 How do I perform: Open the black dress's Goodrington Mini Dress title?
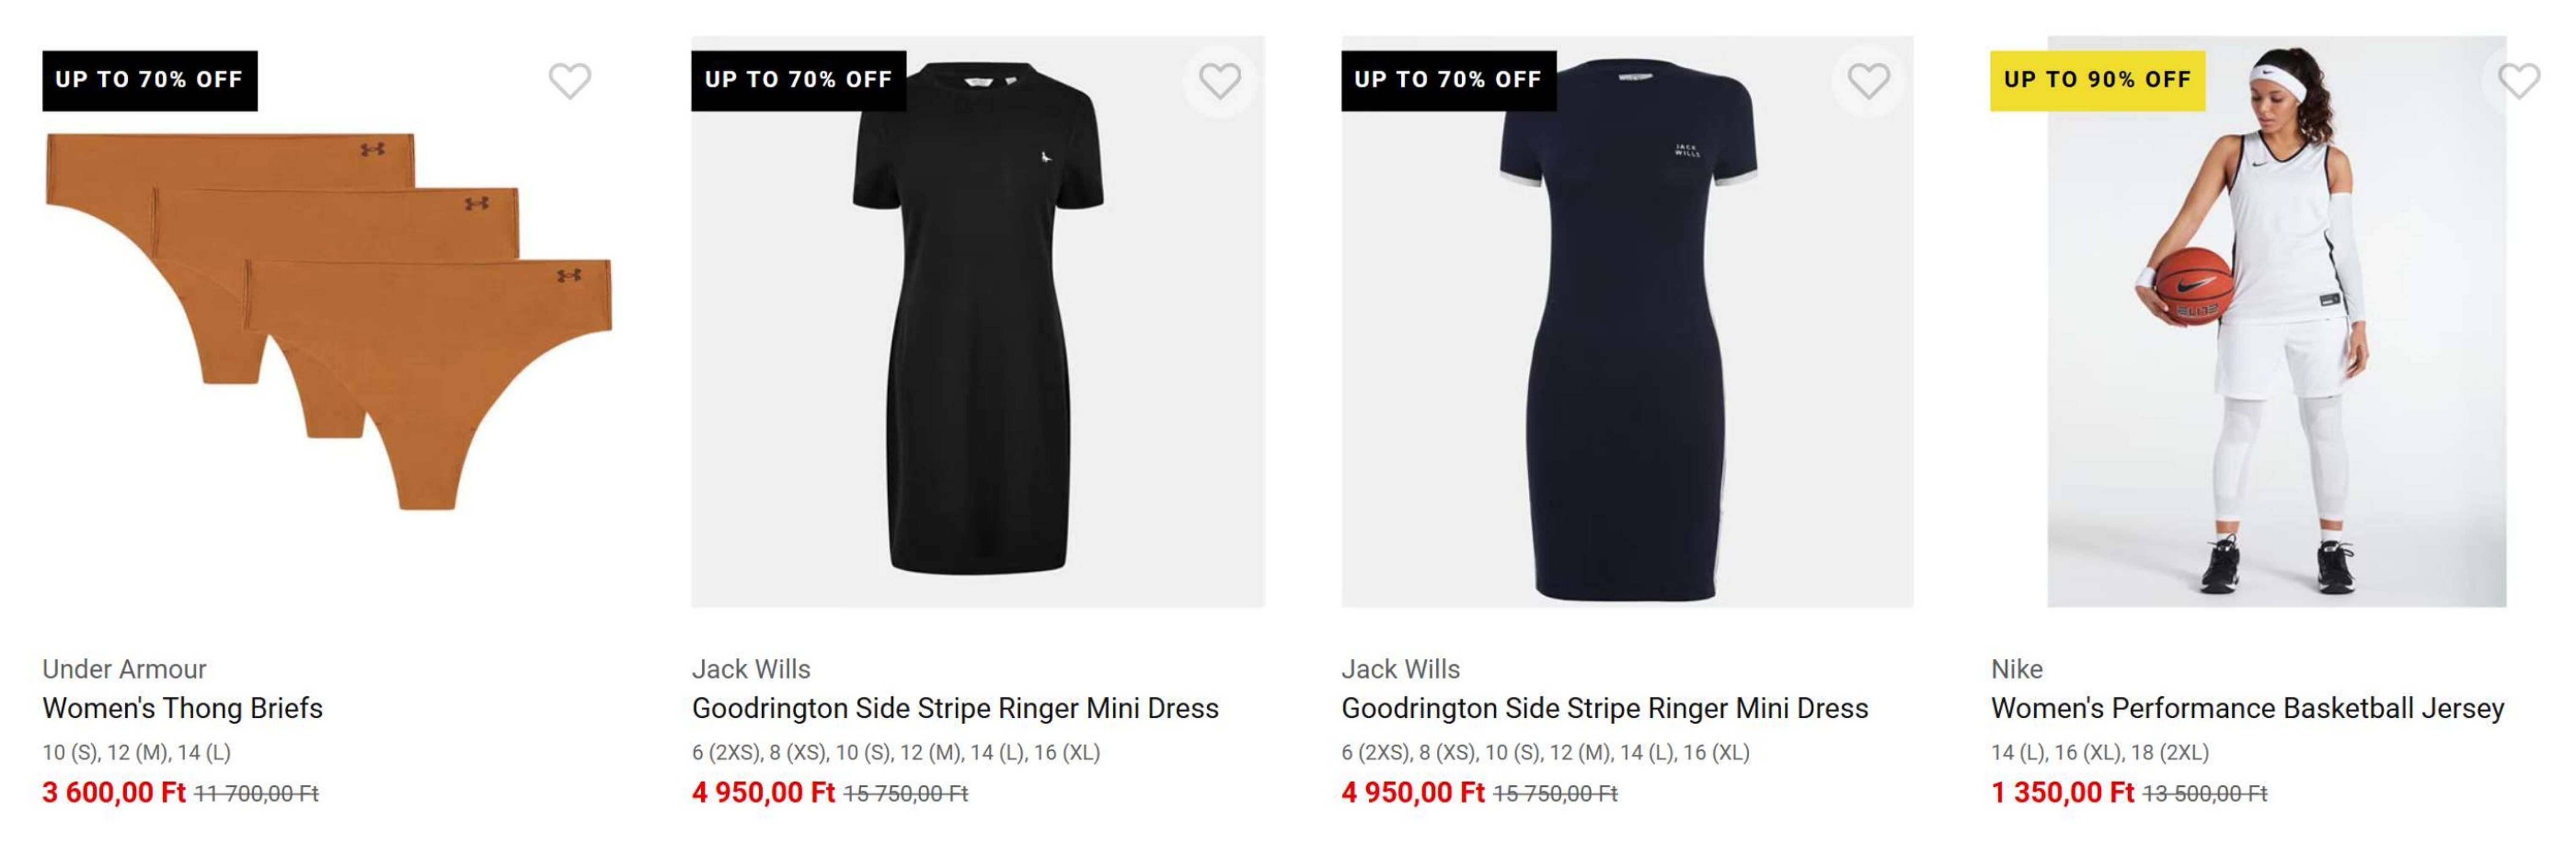955,708
